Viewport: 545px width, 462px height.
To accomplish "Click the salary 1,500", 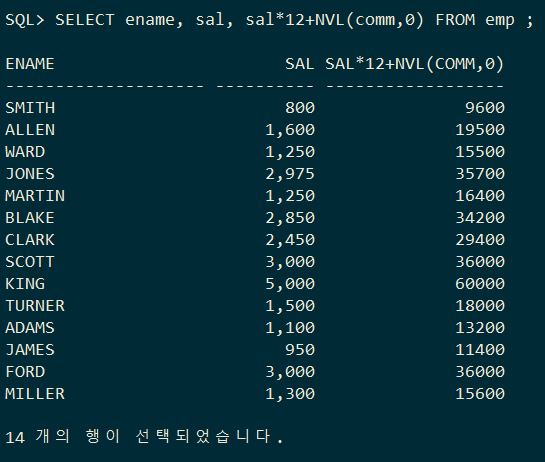I will tap(290, 306).
